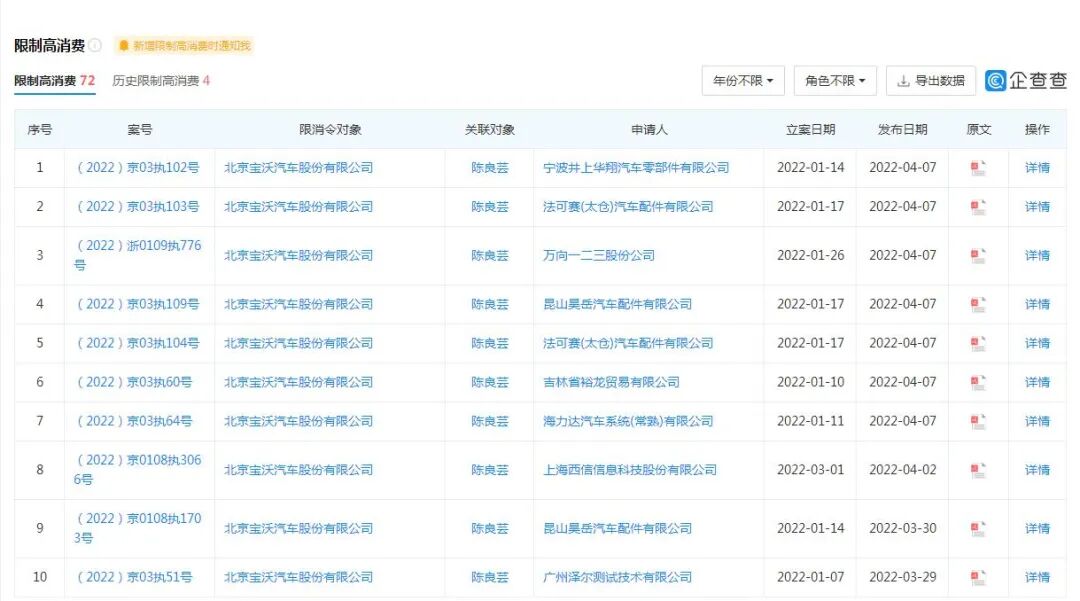Open applicant 上海西信信息科技股份有限公司
The height and width of the screenshot is (601, 1080).
pyautogui.click(x=630, y=470)
